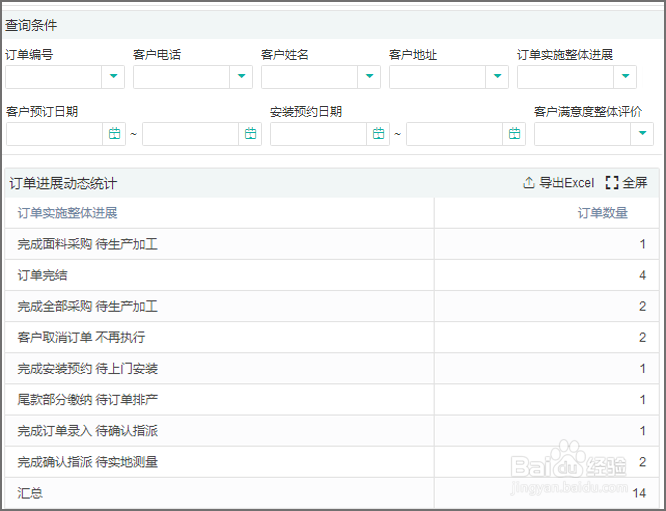
Task: Open calendar for 客户预订日期 end date
Action: point(250,134)
